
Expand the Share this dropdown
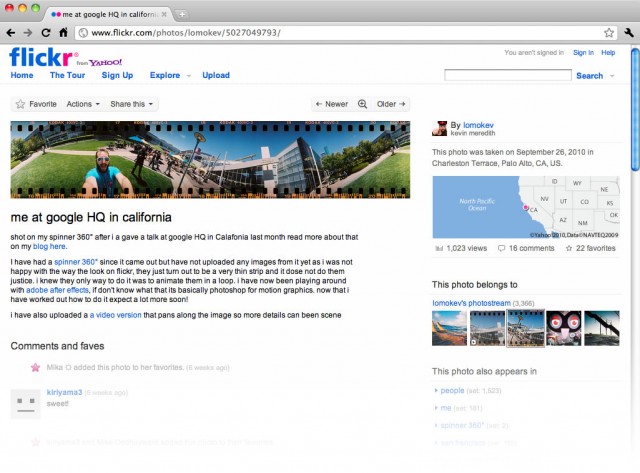132,104
